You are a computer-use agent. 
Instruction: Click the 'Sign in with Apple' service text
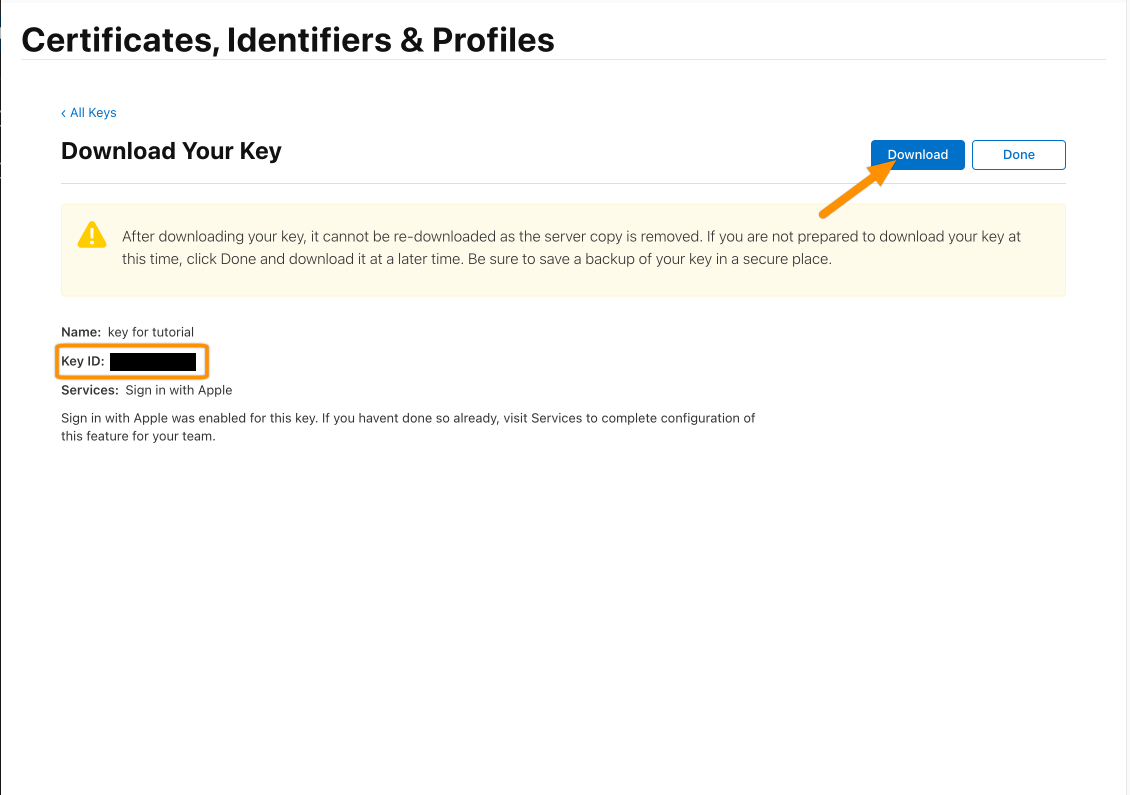(179, 390)
